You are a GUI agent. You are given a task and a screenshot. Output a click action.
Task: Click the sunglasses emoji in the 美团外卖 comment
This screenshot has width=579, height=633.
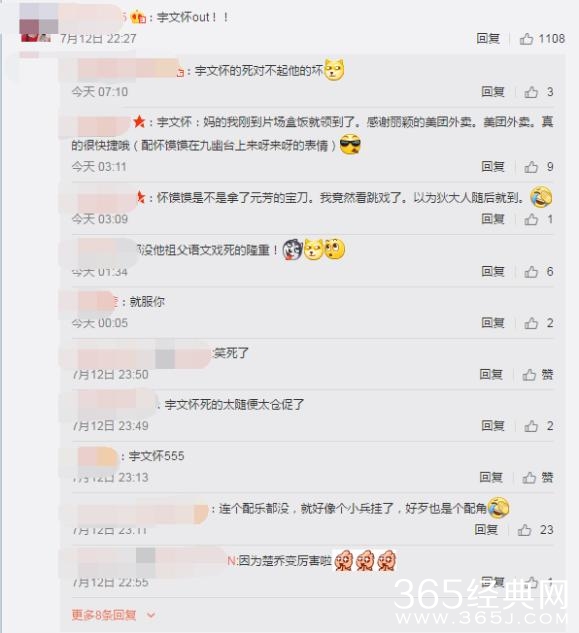point(350,145)
